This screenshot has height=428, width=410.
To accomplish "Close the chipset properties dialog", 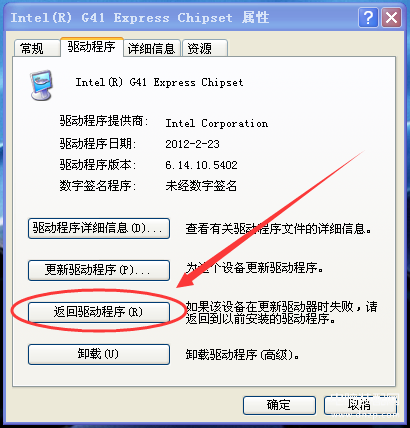I will click(391, 18).
